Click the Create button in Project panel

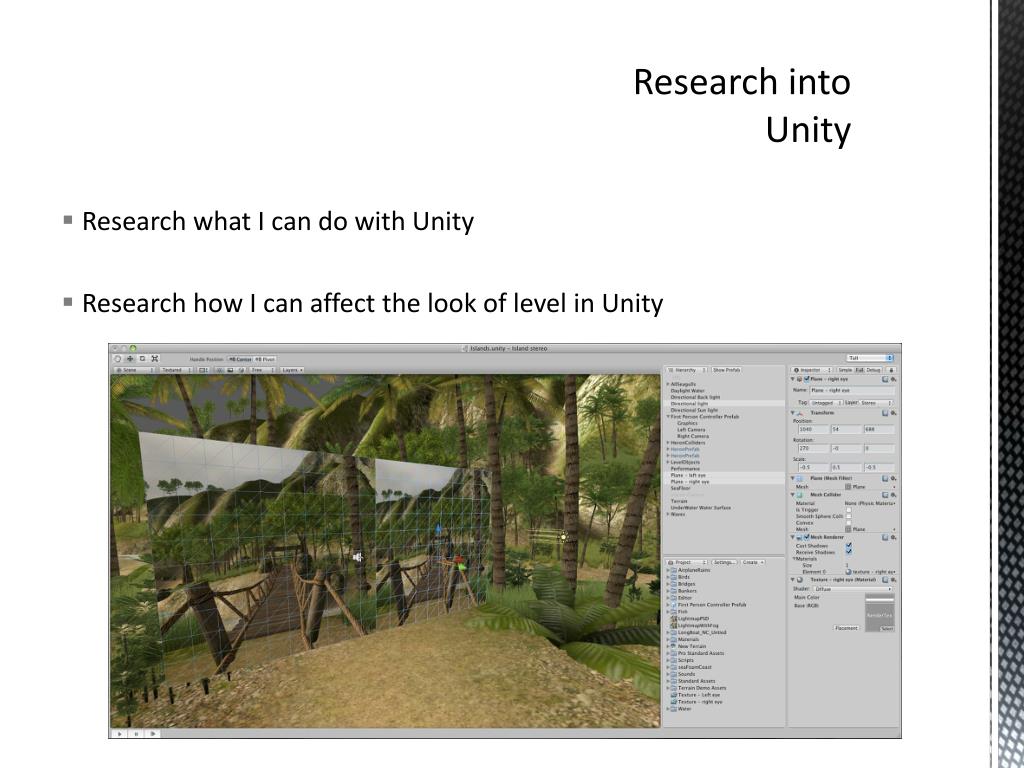752,562
